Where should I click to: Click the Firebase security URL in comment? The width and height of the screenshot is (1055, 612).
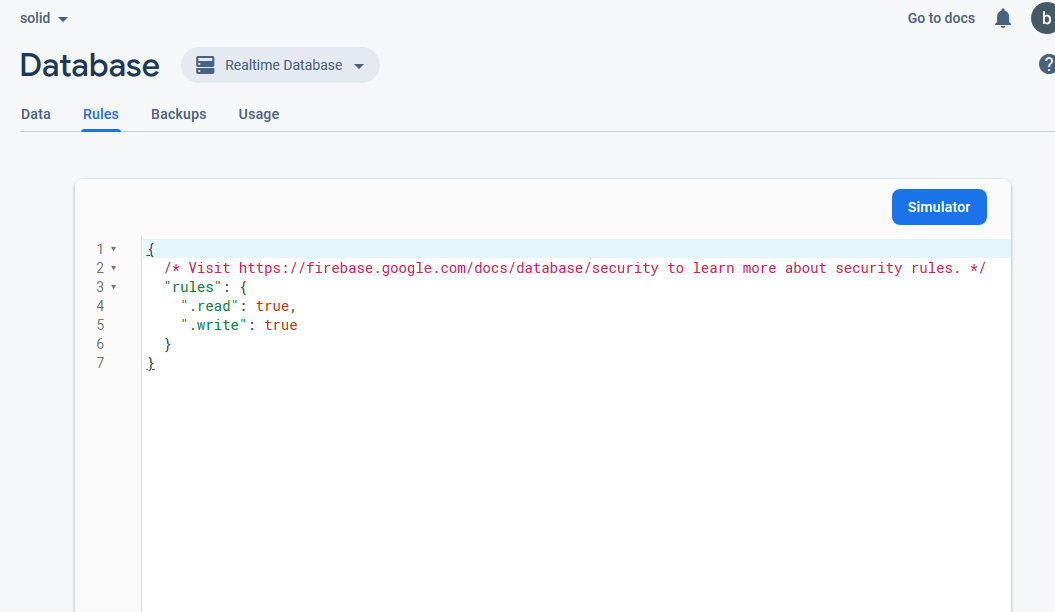coord(450,268)
